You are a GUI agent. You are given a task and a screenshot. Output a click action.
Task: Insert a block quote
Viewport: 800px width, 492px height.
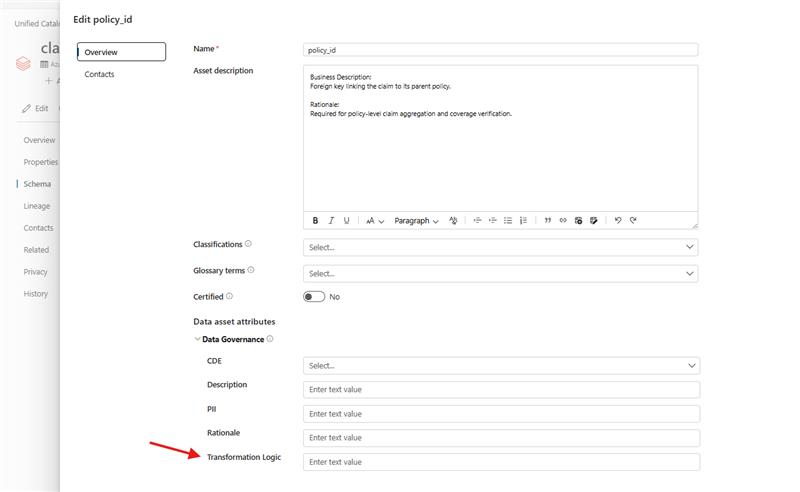[547, 220]
